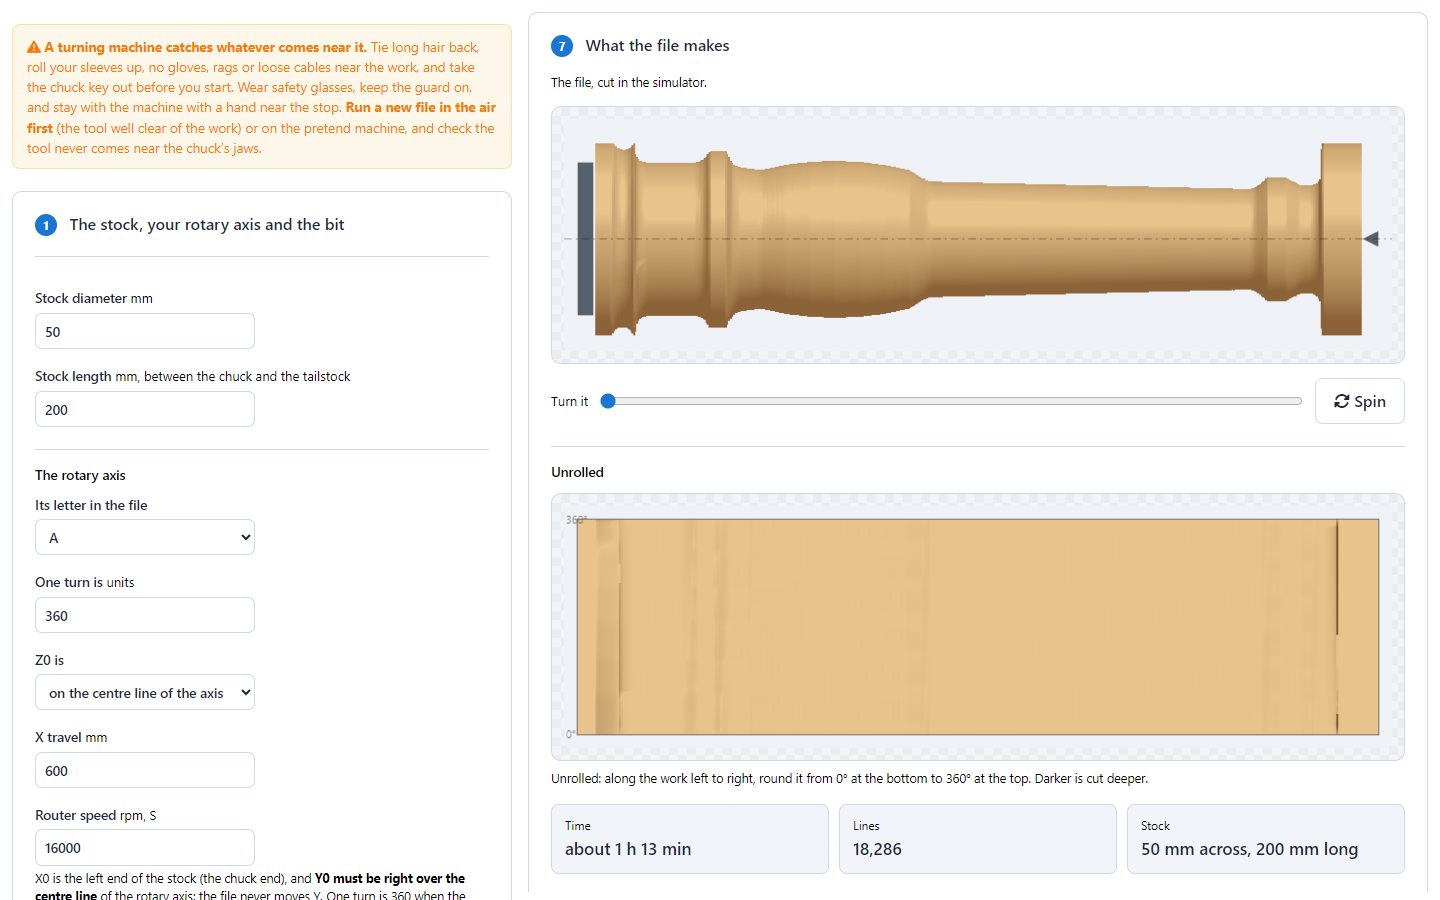
Task: Click the '50 mm across, 200 mm long' value
Action: tap(1249, 849)
